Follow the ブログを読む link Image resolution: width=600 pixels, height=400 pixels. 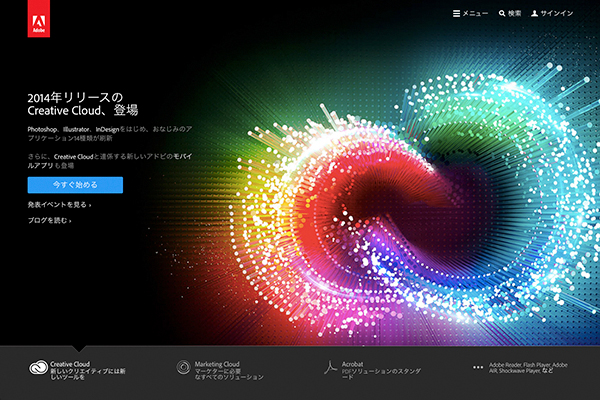pyautogui.click(x=49, y=220)
